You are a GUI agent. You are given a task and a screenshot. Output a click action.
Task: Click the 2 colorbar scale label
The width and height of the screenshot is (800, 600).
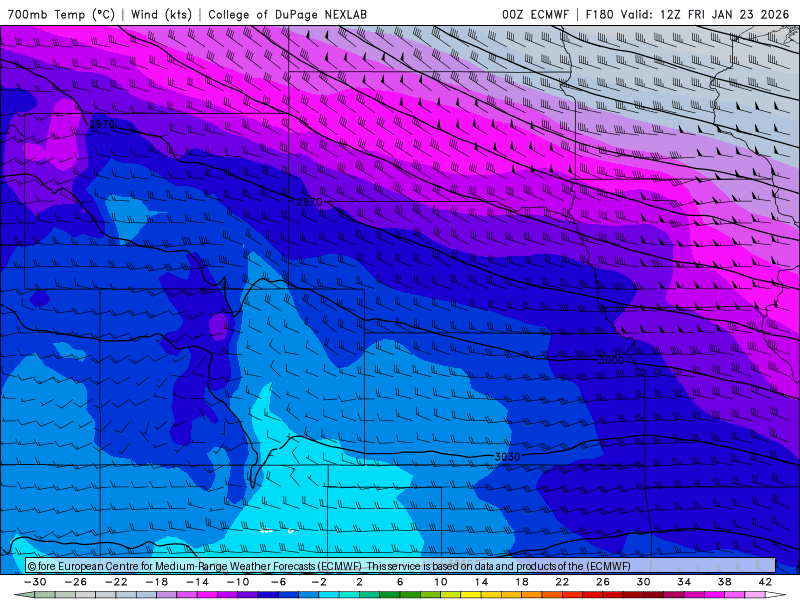coord(359,582)
